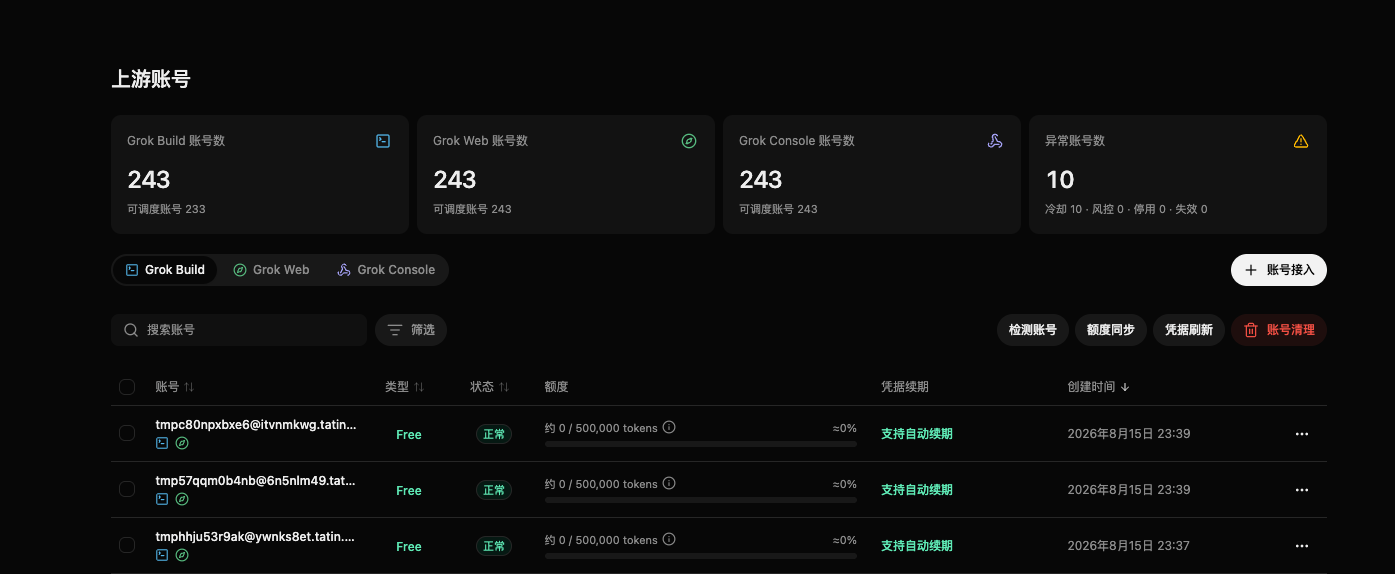This screenshot has width=1395, height=574.
Task: Click Web badge icon under tmp57qqm0b4nb account
Action: (182, 499)
